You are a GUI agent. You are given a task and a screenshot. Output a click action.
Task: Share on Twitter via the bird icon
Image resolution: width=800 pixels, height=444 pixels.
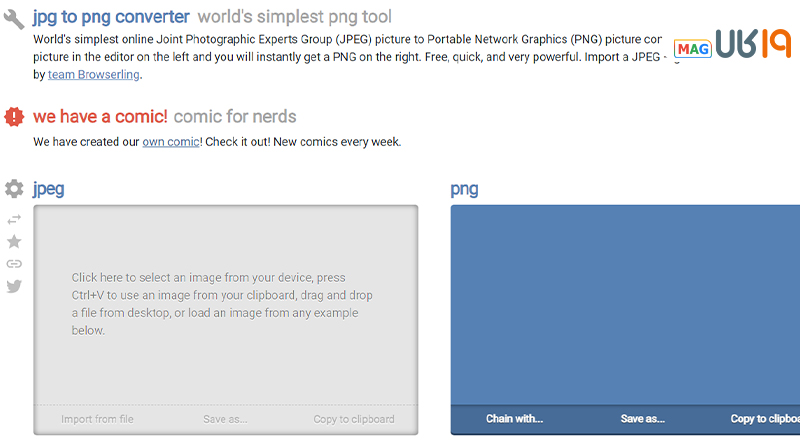(x=14, y=286)
